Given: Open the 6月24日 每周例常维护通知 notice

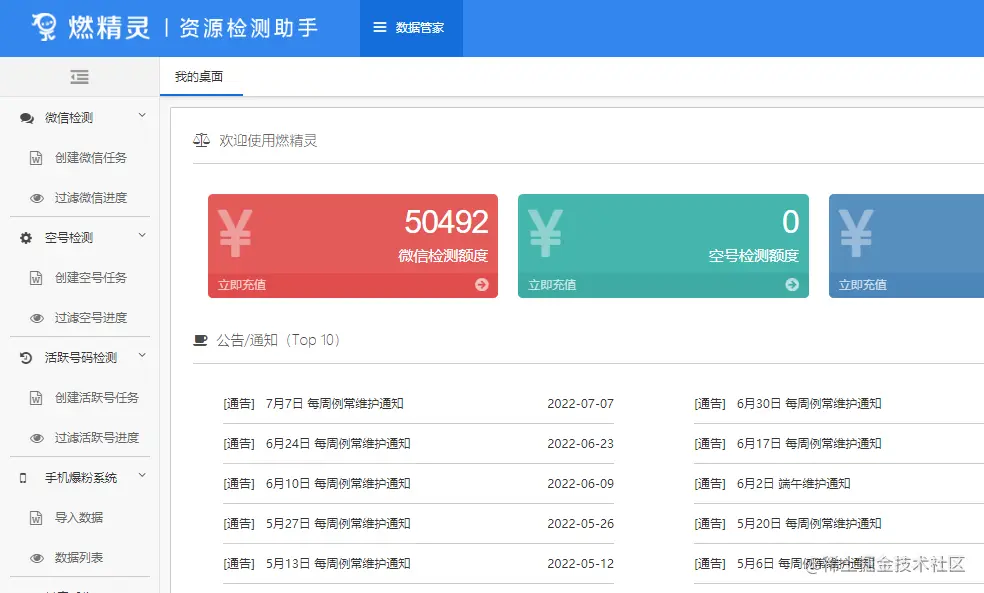Looking at the screenshot, I should pos(338,444).
